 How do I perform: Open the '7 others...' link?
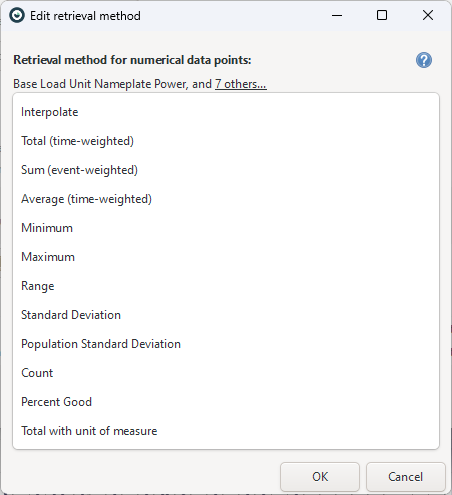click(x=241, y=84)
